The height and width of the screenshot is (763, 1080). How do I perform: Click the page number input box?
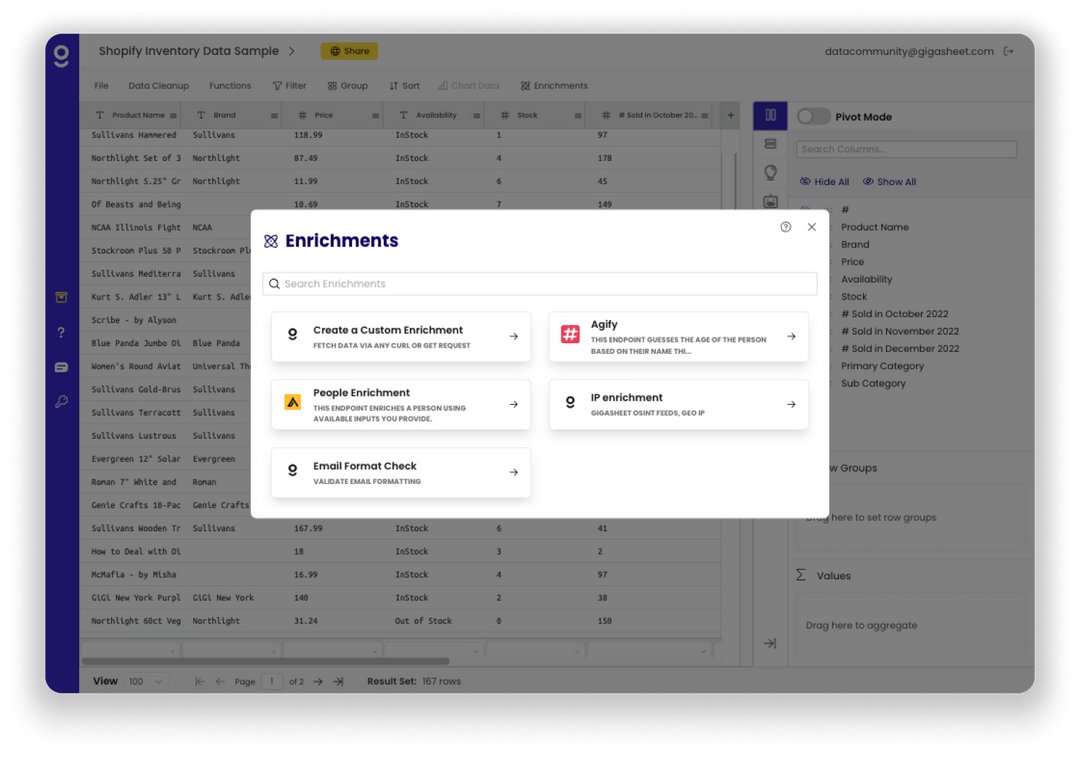point(271,681)
